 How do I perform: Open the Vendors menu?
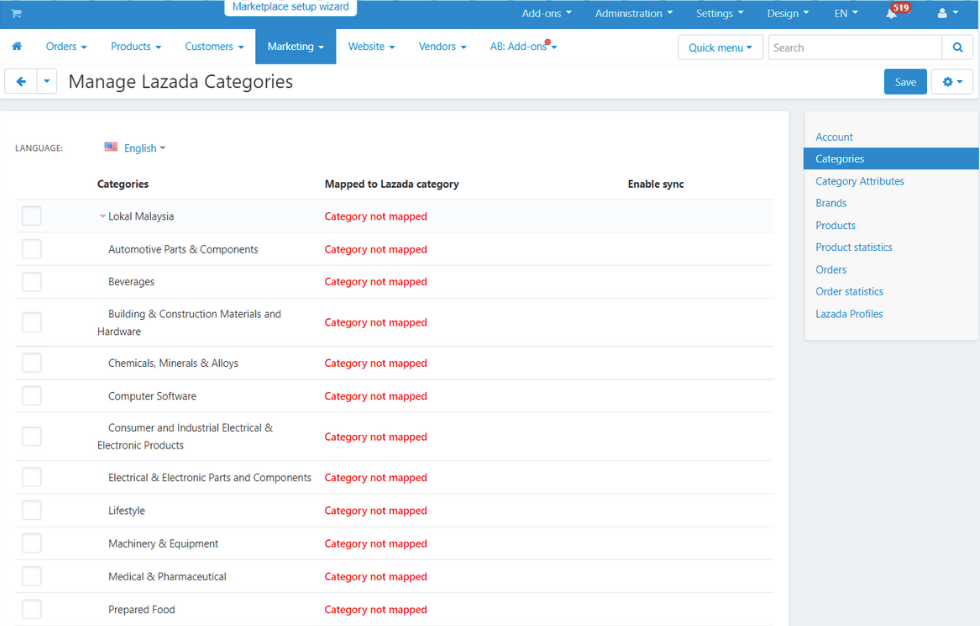[x=442, y=46]
